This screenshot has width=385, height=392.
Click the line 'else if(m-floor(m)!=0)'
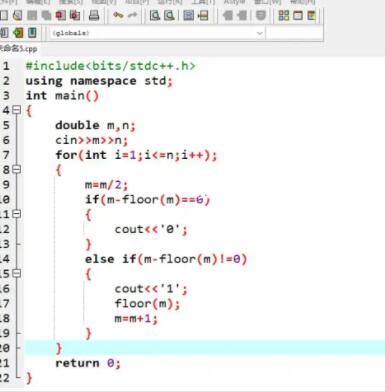tap(166, 259)
